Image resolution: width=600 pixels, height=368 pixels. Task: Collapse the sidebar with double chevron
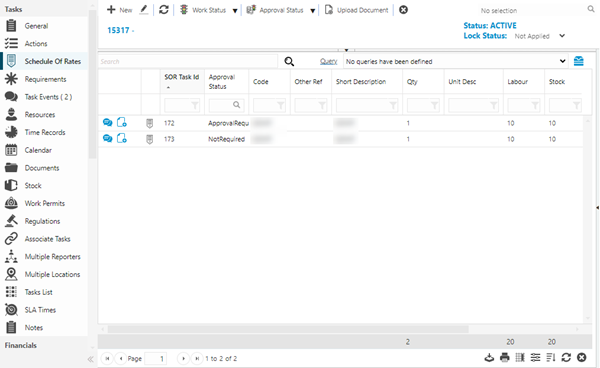tap(91, 359)
